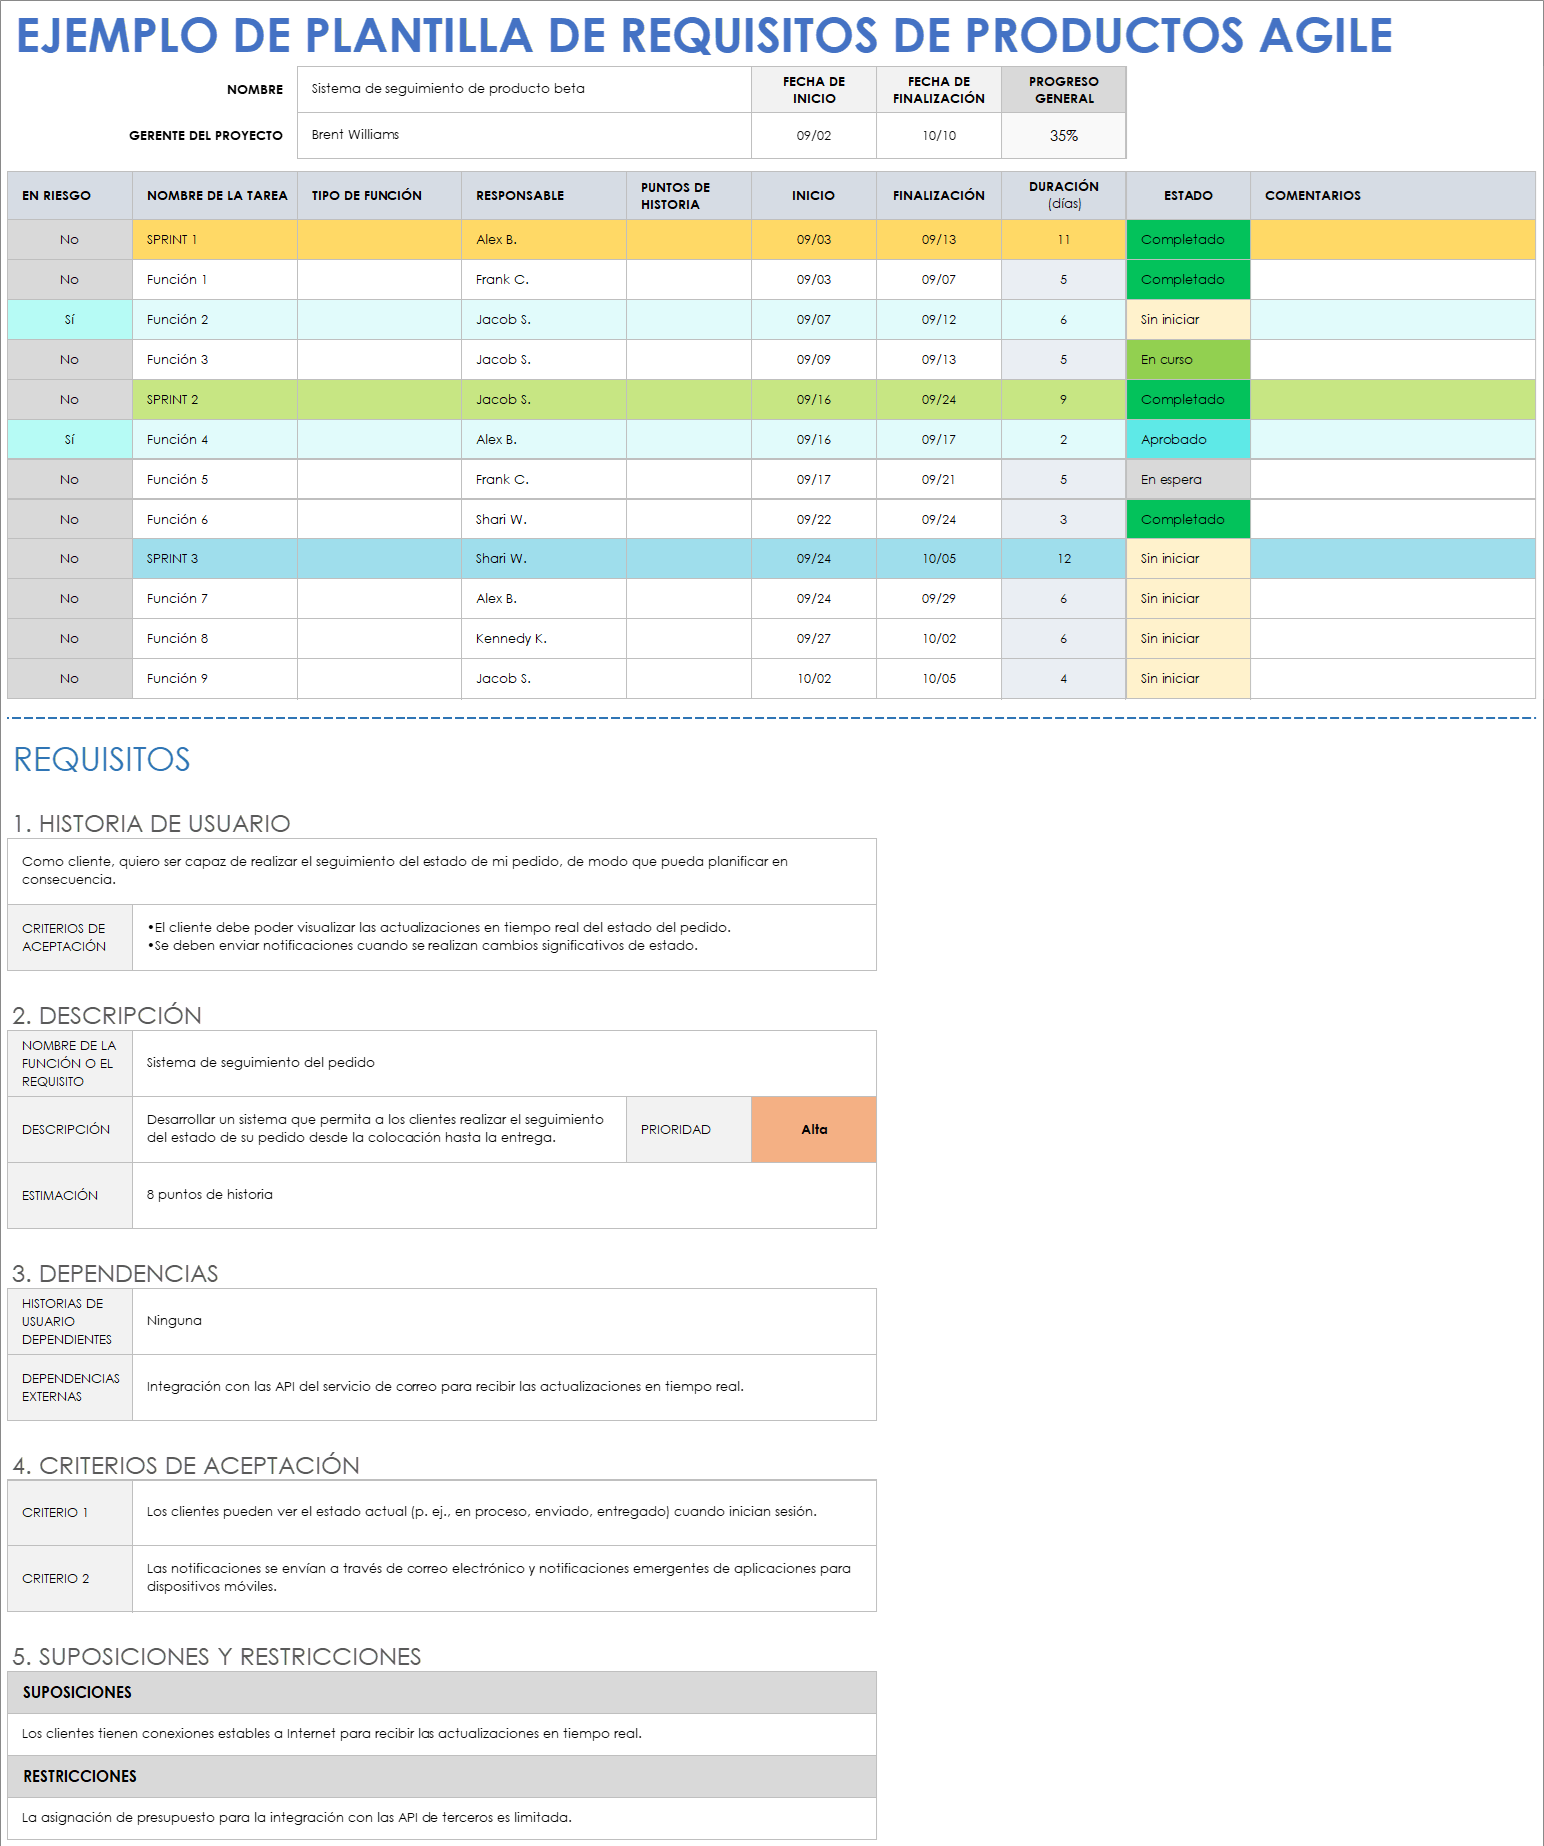Screen dimensions: 1544x1846
Task: Select the Kennedy K. responsible cell
Action: coord(544,639)
